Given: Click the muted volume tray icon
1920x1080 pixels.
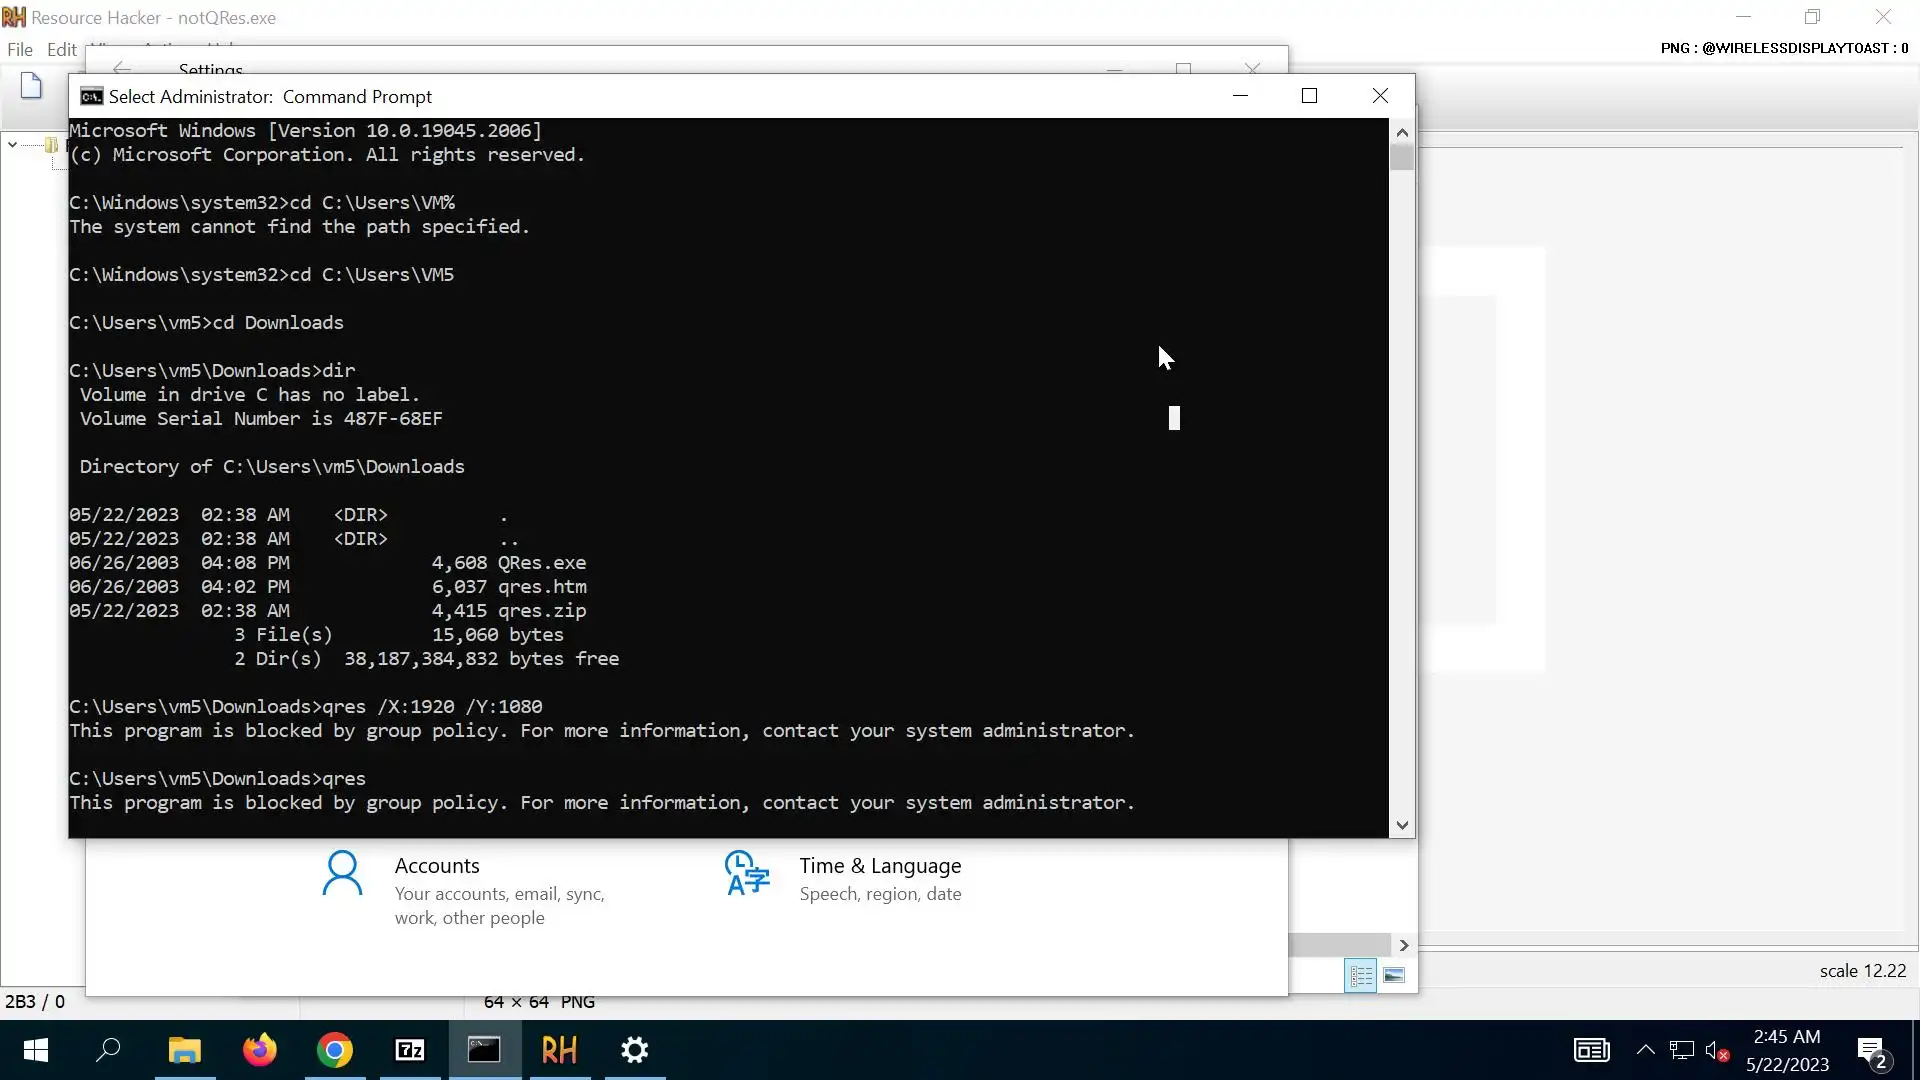Looking at the screenshot, I should (x=1716, y=1051).
